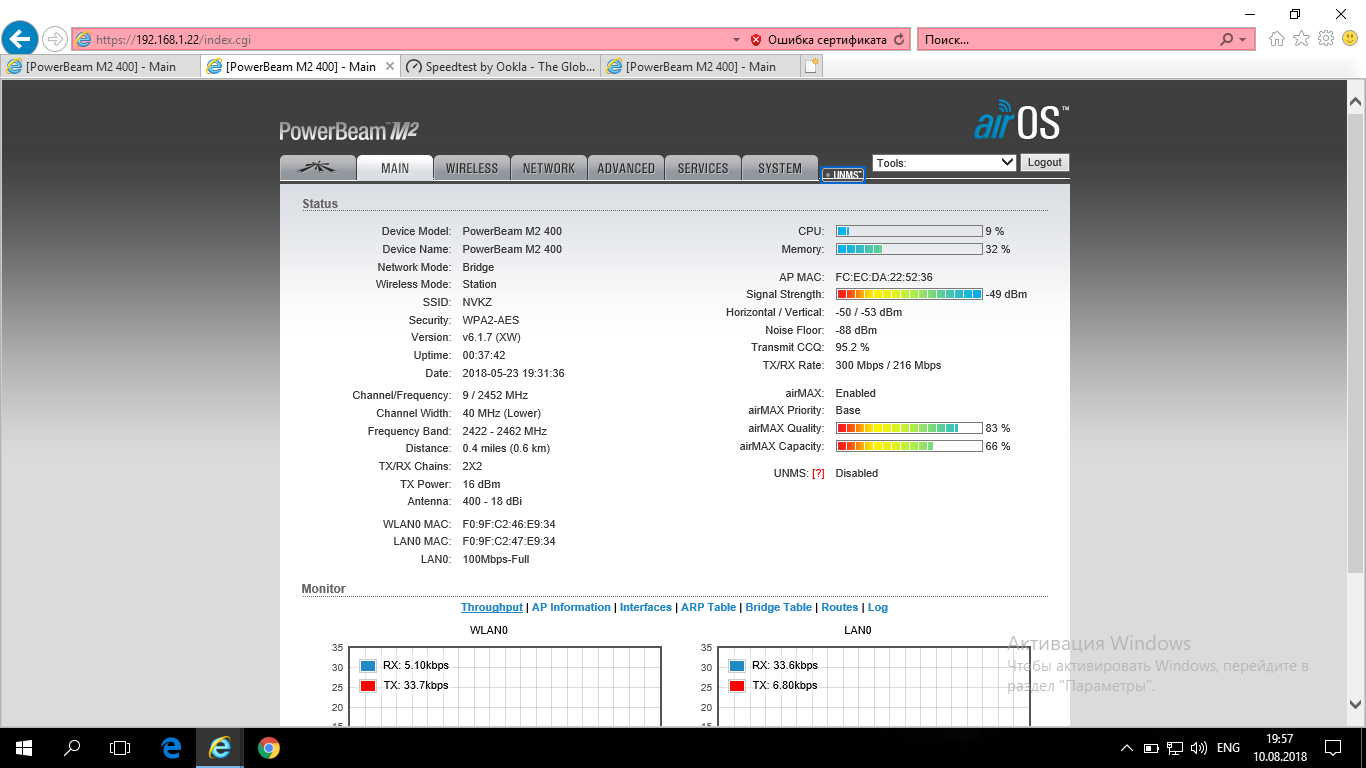Click the Logout button
Viewport: 1366px width, 768px height.
click(1044, 162)
